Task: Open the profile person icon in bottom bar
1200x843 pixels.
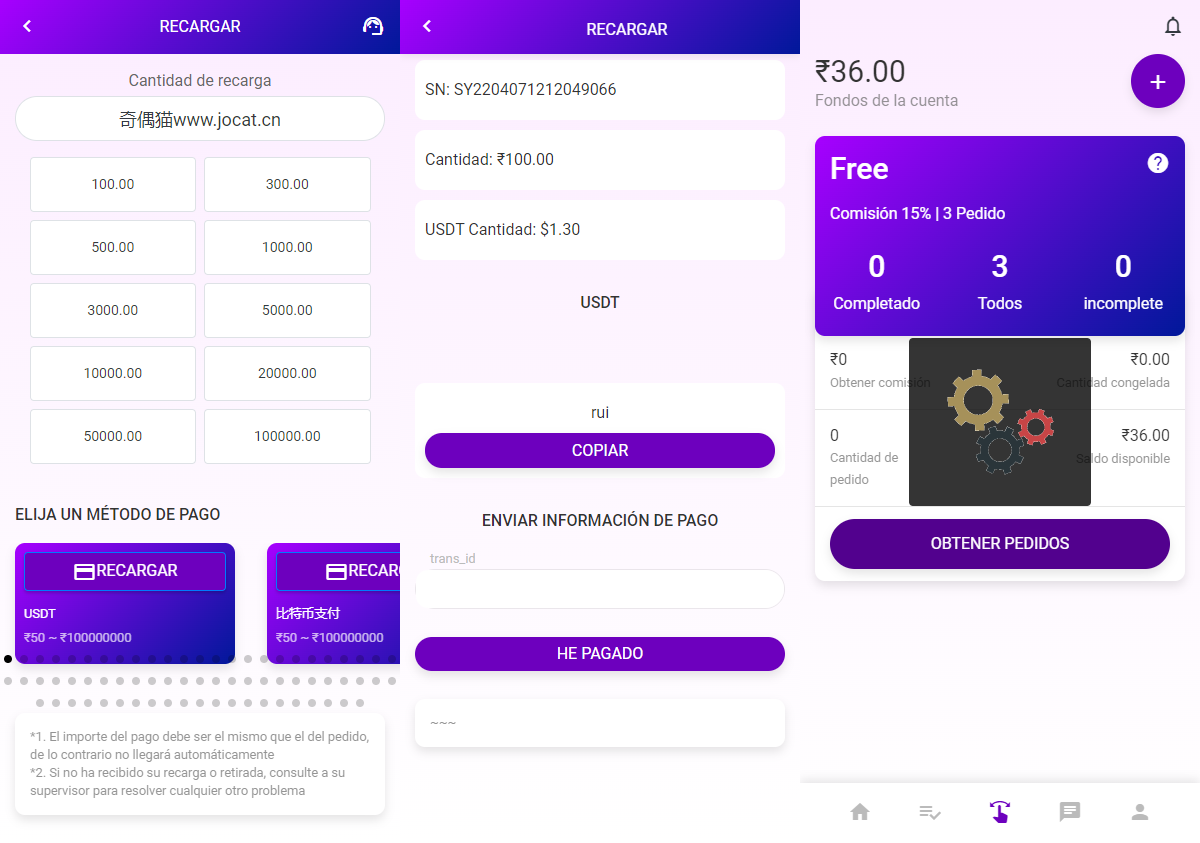Action: point(1140,812)
